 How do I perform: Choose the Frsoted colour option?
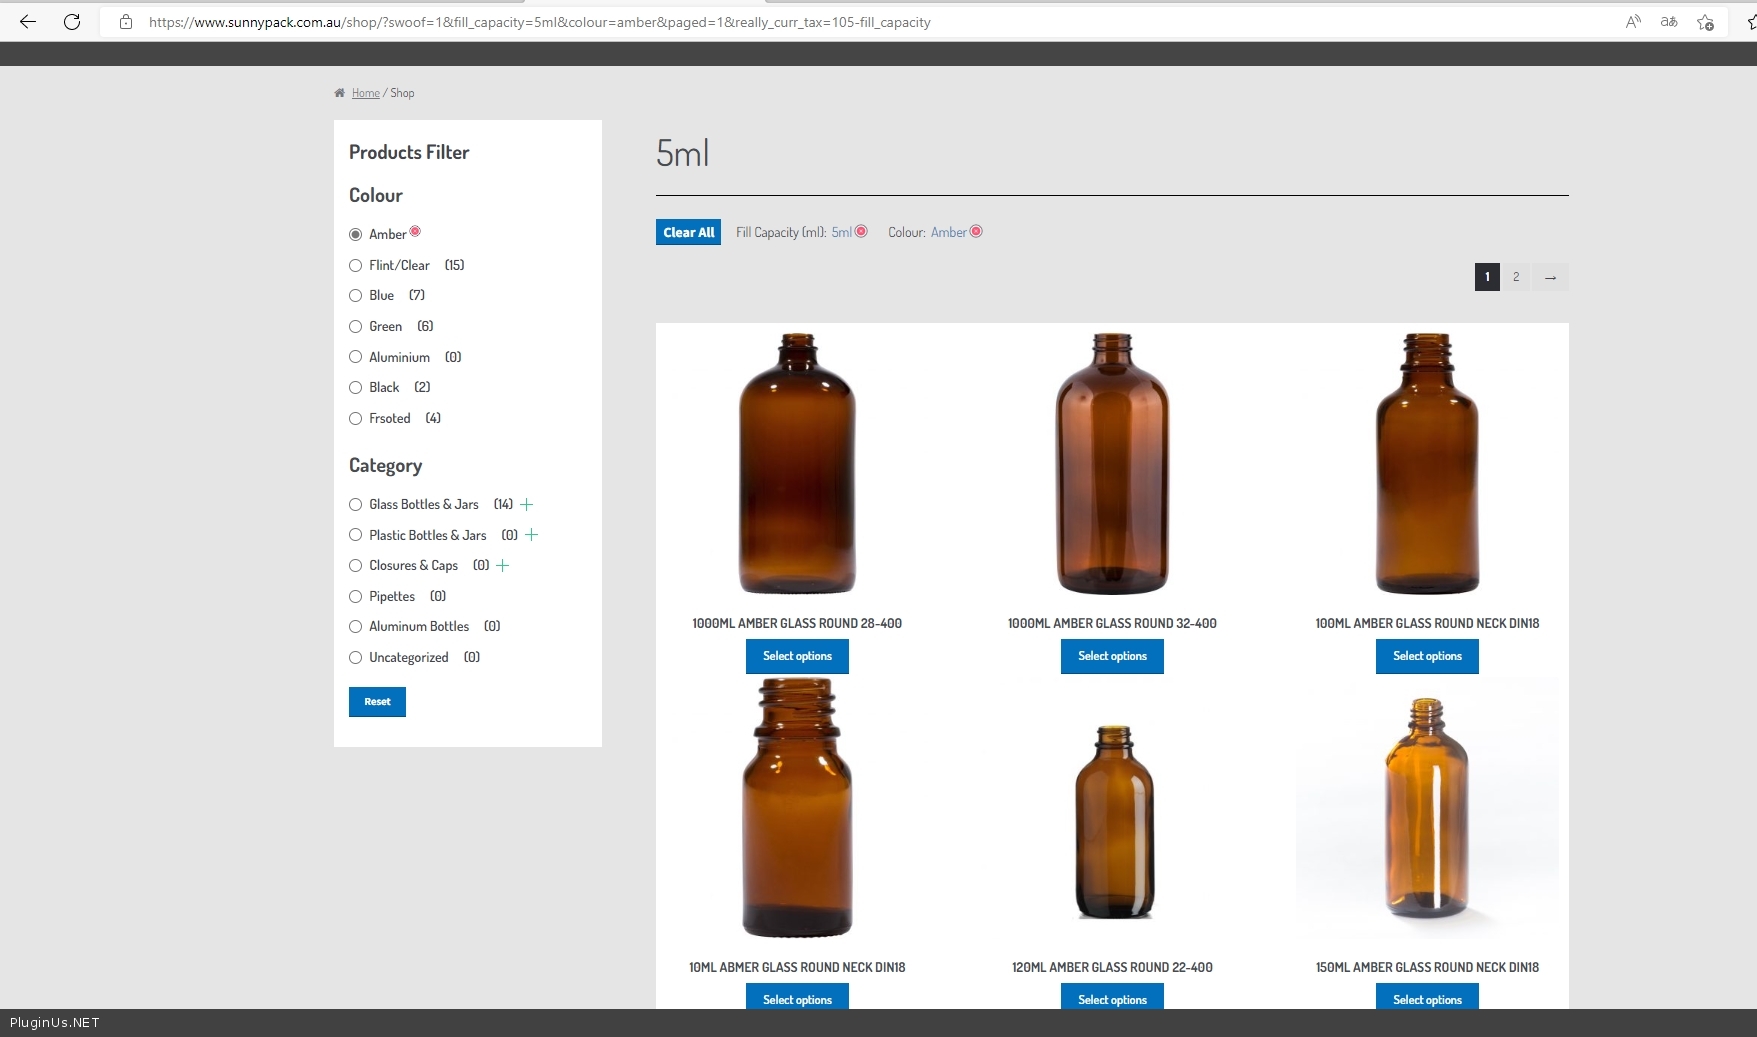pyautogui.click(x=355, y=418)
